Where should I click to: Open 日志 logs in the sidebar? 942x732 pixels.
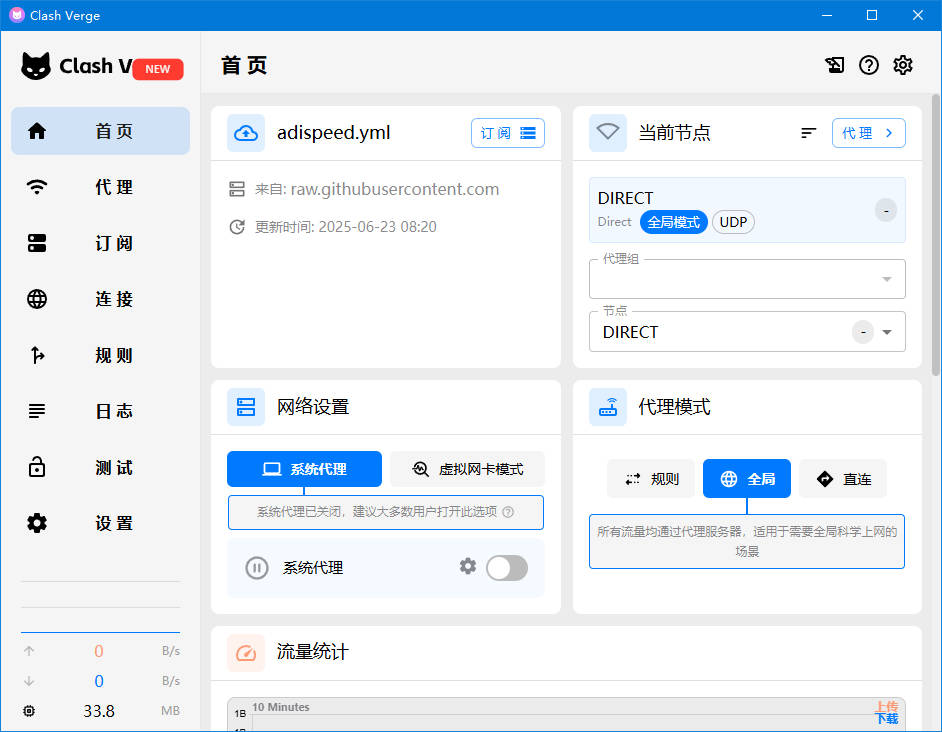coord(100,411)
